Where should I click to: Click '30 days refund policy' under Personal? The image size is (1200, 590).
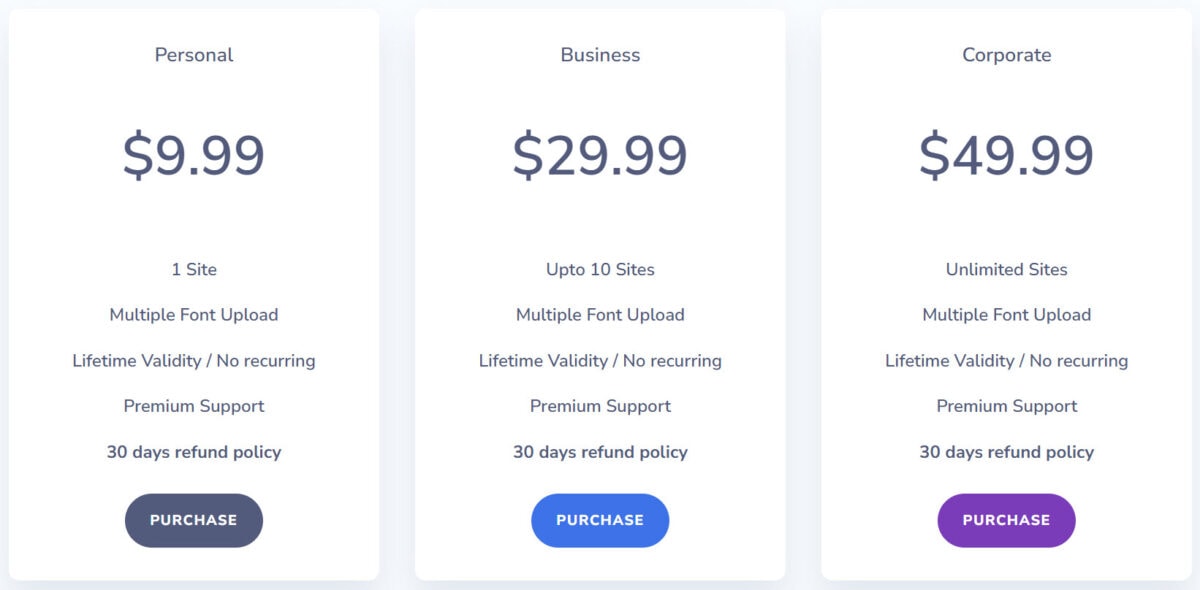click(x=194, y=452)
